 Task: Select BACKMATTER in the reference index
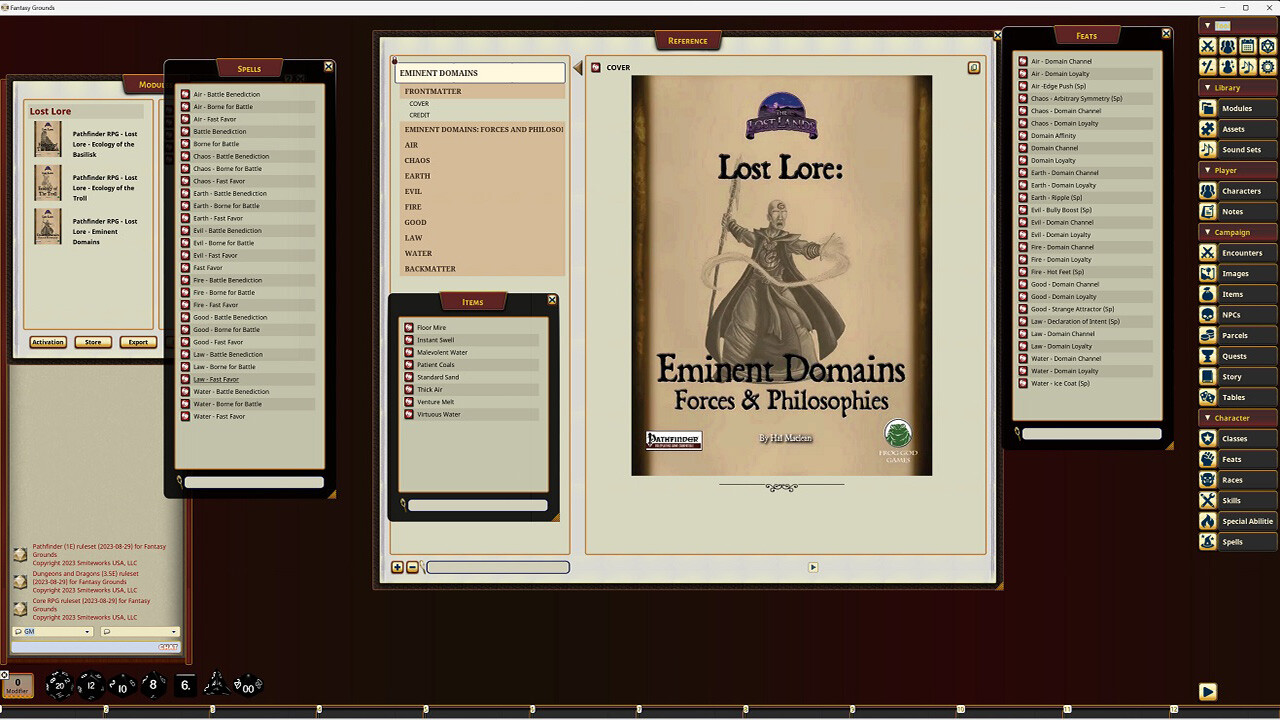430,269
